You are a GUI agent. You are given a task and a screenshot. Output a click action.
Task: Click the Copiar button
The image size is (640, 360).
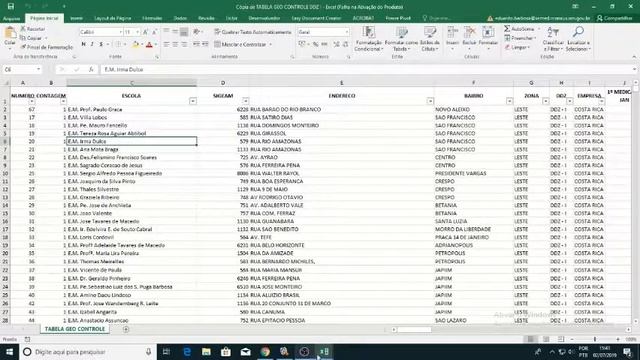(31, 38)
